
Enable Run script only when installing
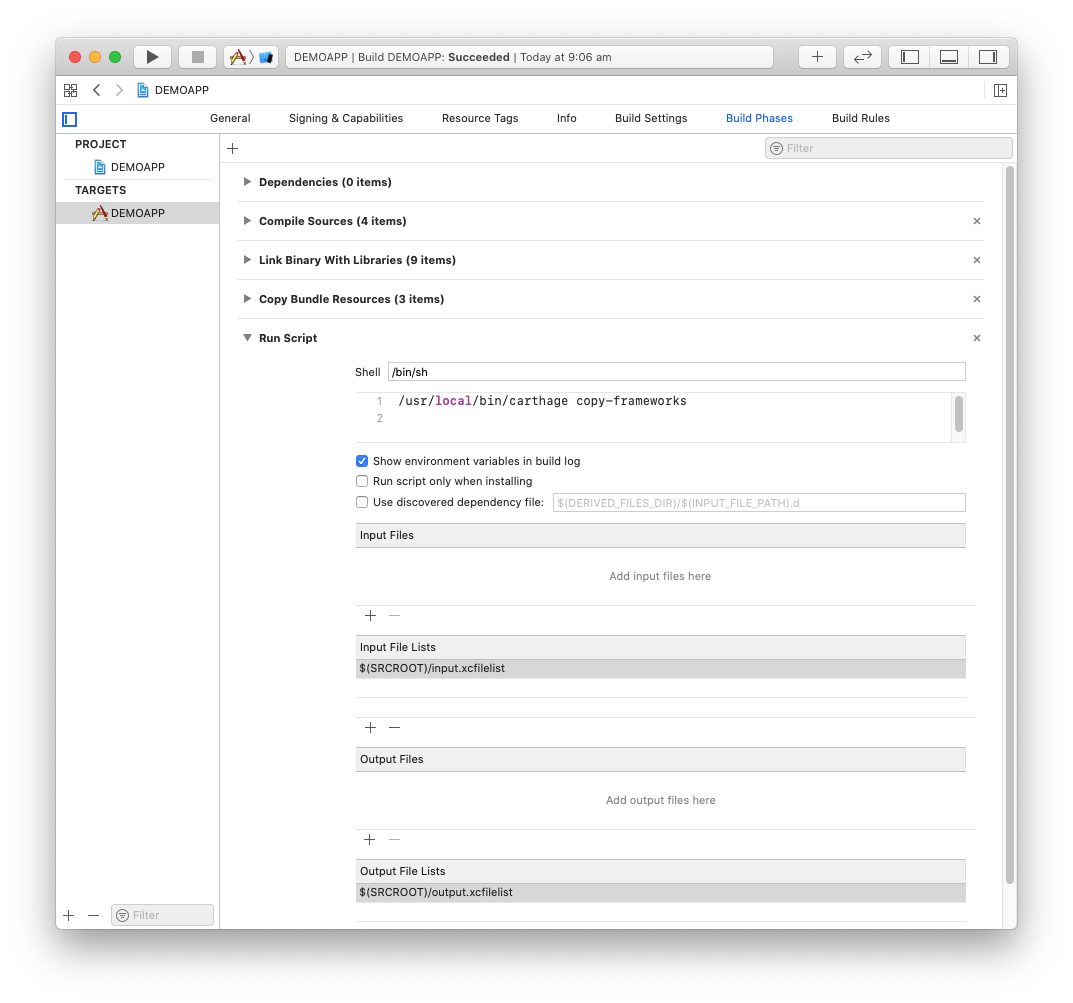362,481
